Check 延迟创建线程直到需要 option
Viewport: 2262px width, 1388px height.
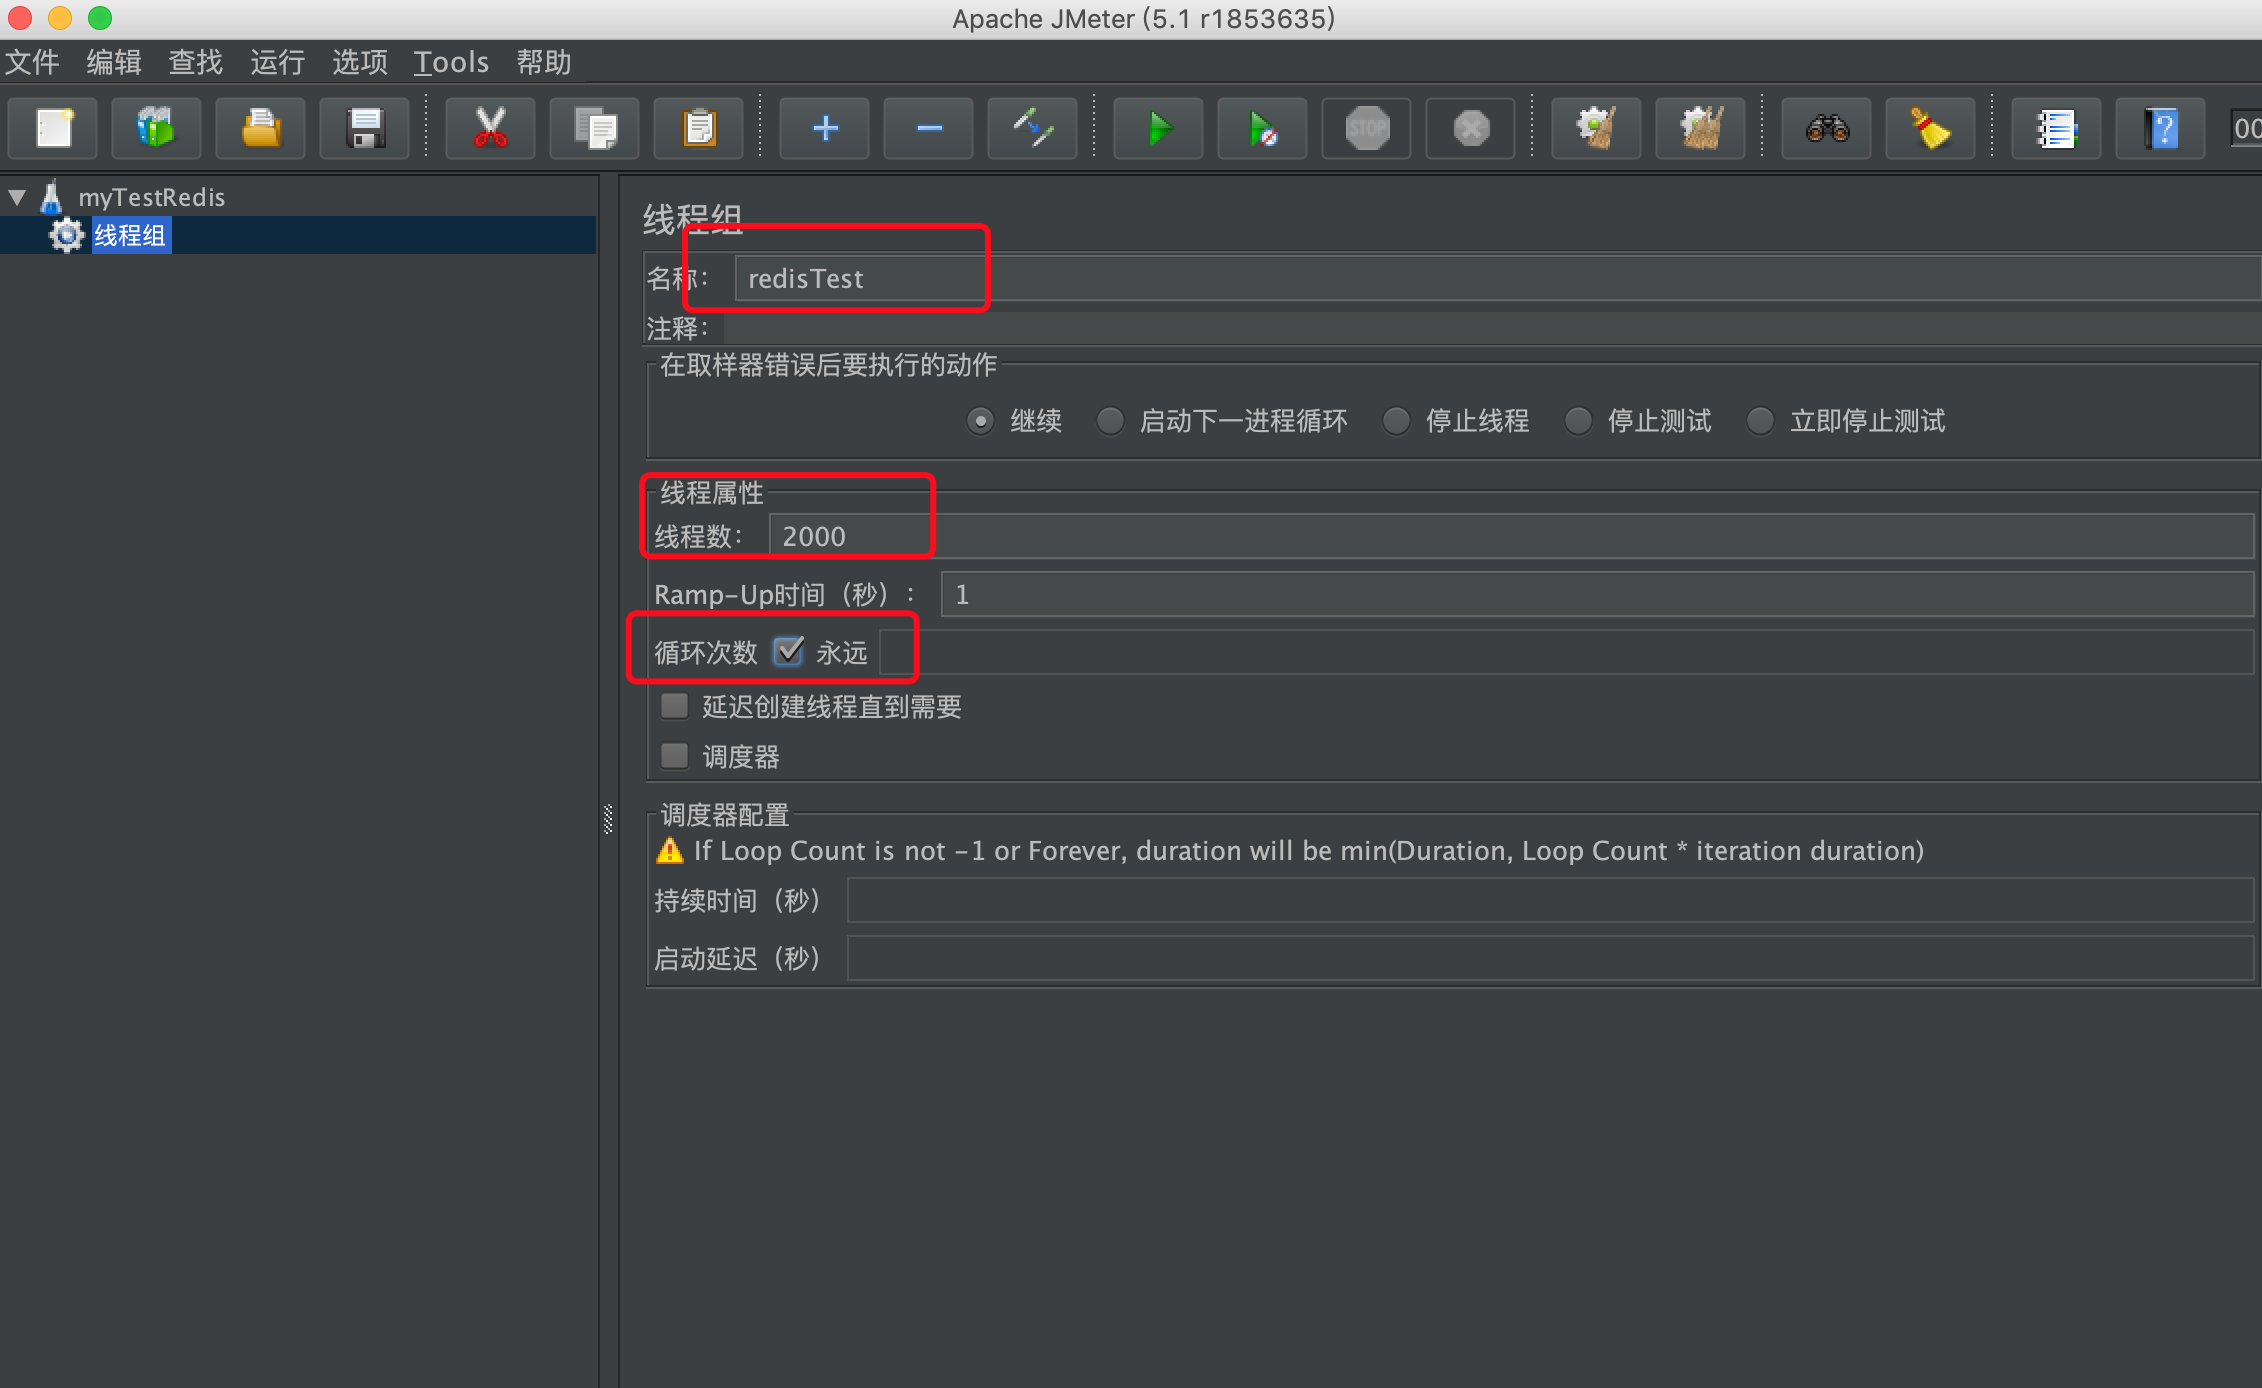[x=675, y=706]
